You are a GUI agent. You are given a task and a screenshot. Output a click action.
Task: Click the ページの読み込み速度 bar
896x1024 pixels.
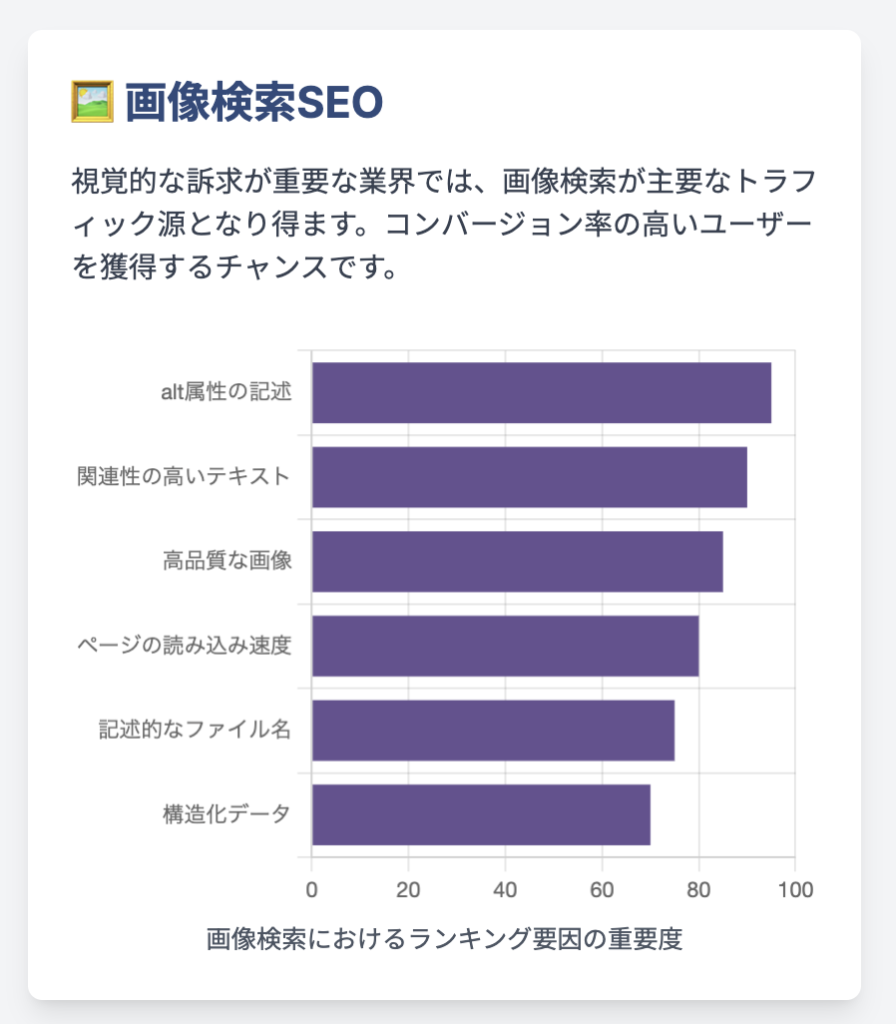click(x=505, y=646)
